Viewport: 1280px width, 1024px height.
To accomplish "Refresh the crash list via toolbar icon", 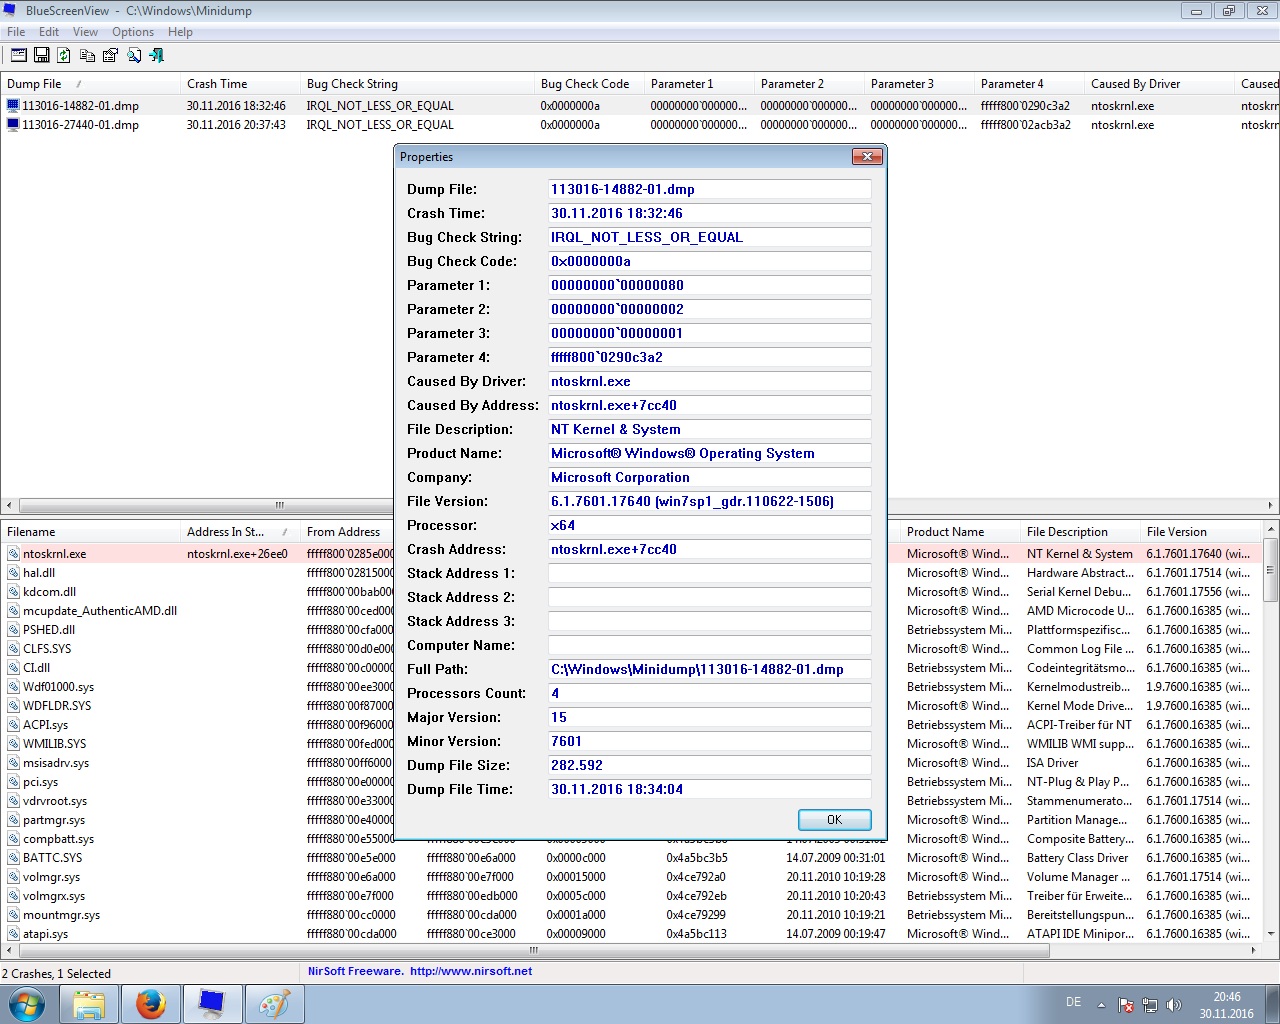I will pos(64,55).
